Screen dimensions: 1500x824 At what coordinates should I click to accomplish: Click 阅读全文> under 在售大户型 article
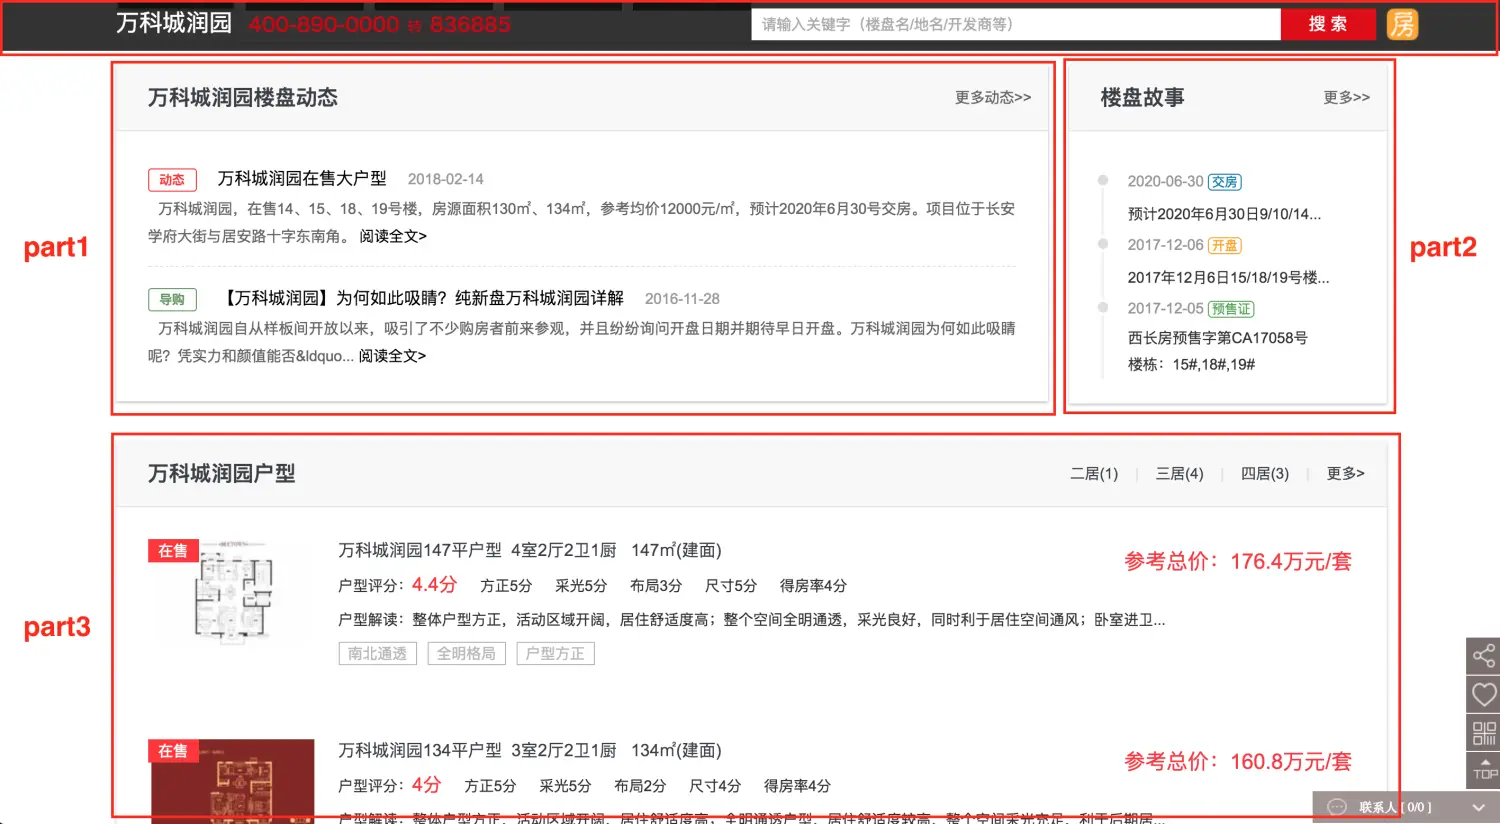(x=393, y=236)
